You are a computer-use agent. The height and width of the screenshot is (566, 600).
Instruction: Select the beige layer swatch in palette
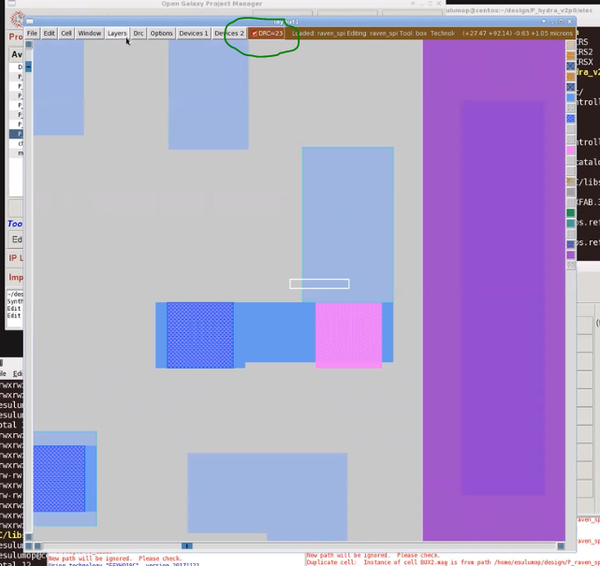point(571,45)
